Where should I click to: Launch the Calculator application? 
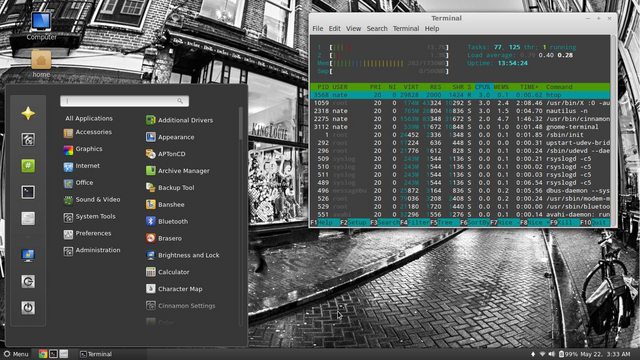(x=168, y=272)
